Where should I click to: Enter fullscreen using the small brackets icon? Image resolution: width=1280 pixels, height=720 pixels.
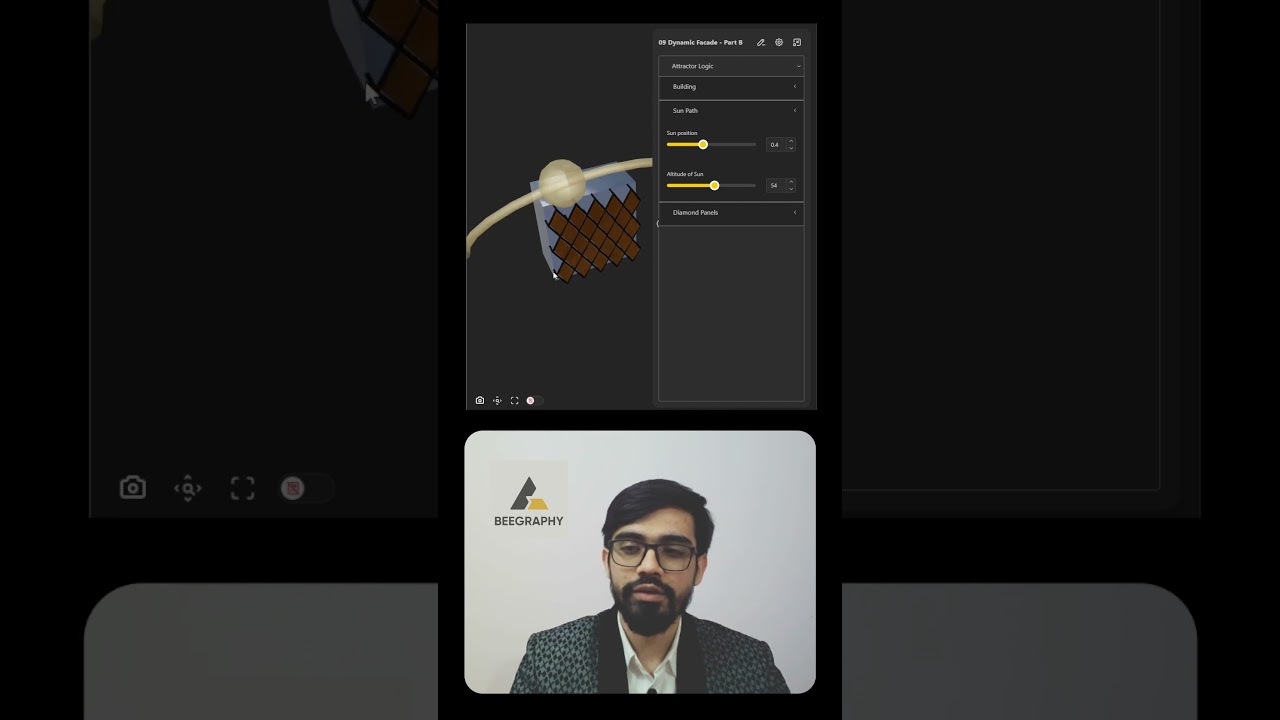(x=514, y=400)
